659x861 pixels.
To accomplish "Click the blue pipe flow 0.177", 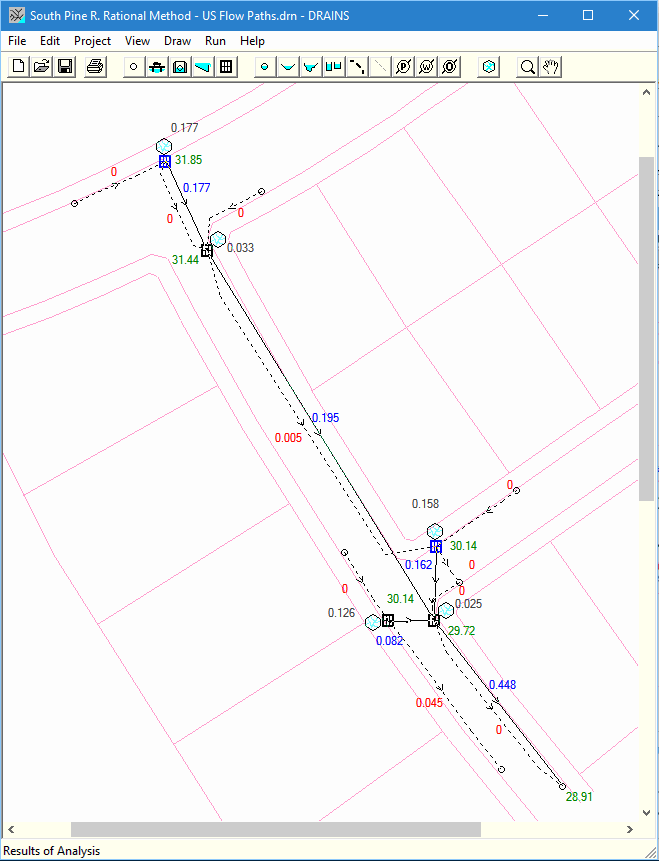I will [197, 188].
